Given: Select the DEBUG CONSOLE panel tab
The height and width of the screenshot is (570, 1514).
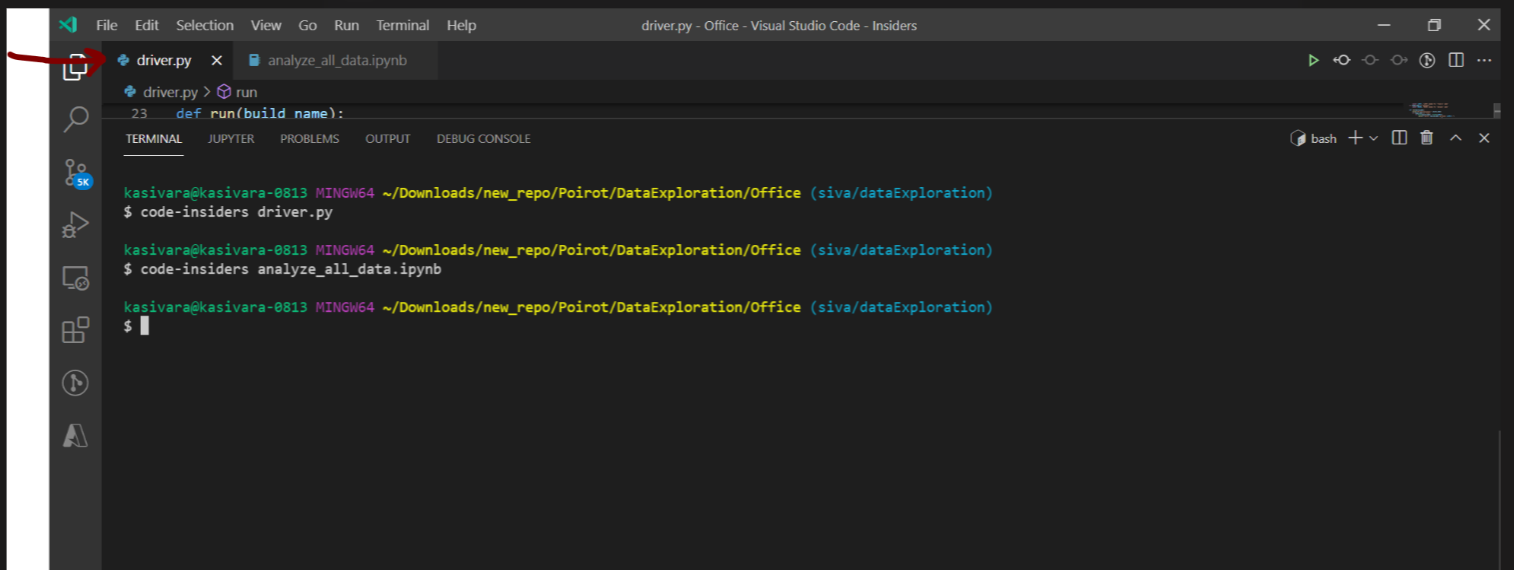Looking at the screenshot, I should coord(484,139).
